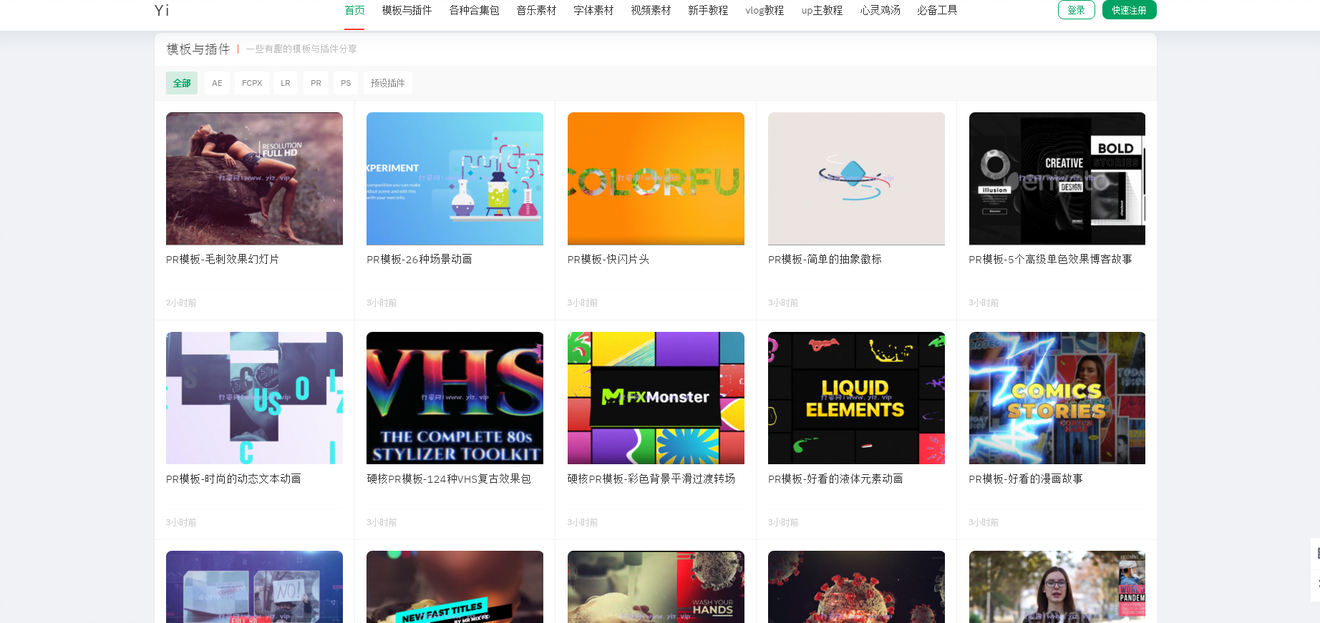
Task: Click the green 快速注册 button
Action: coord(1129,10)
